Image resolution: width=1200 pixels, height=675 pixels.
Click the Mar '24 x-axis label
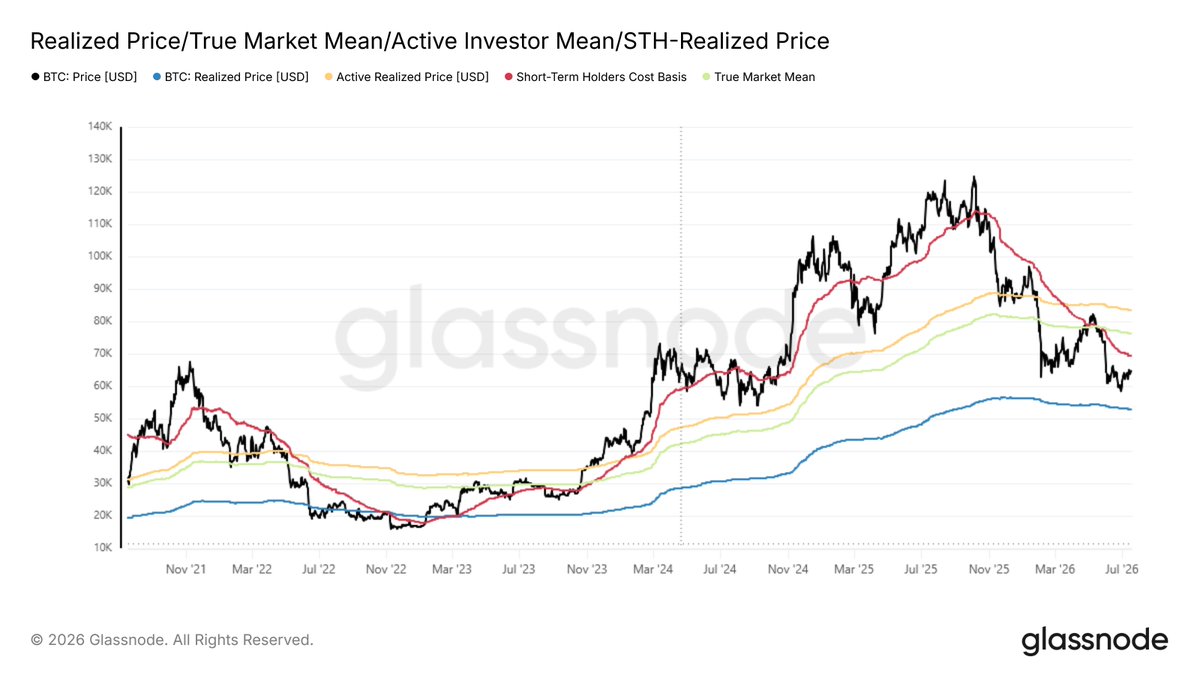pyautogui.click(x=653, y=569)
